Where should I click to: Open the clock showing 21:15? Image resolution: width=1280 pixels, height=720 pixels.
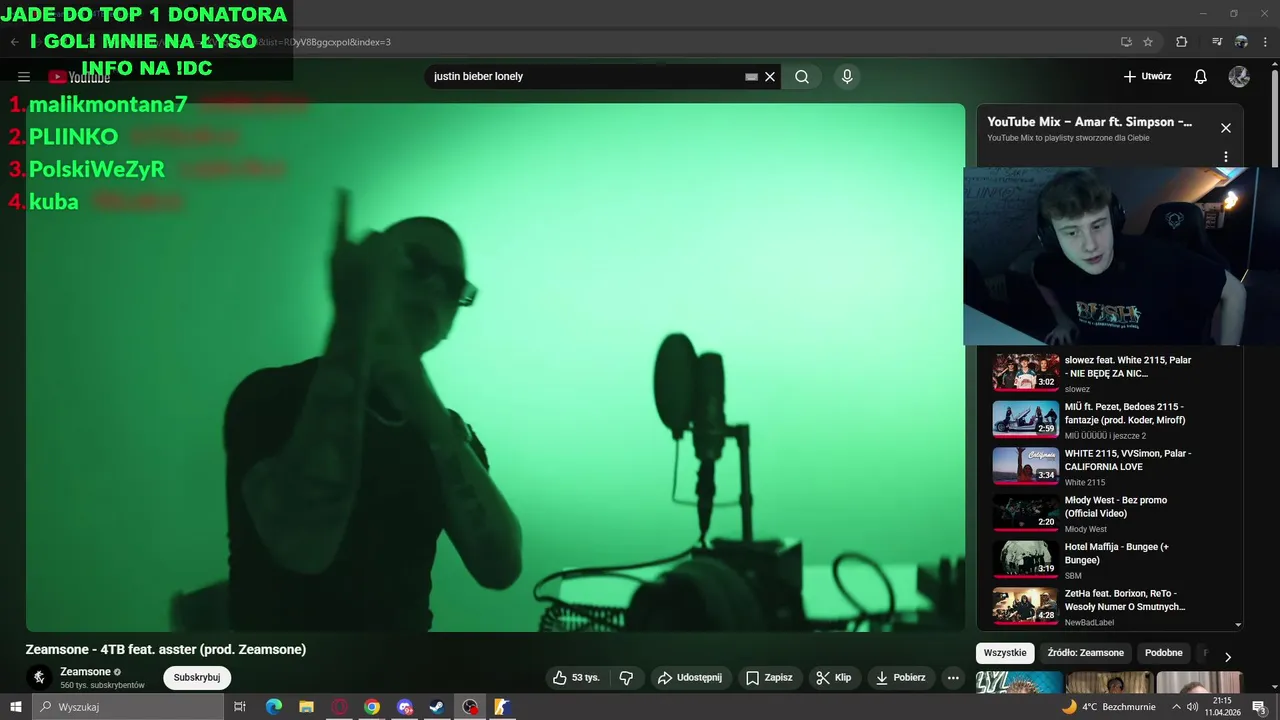[1222, 707]
